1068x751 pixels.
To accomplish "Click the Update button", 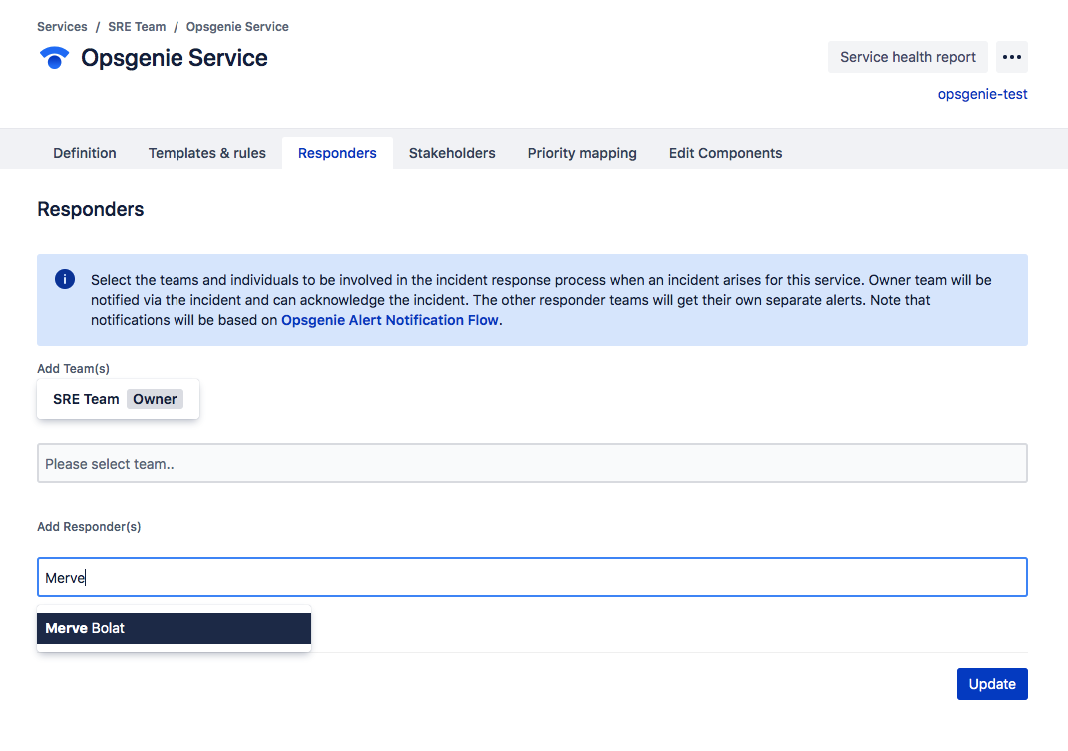I will 992,684.
